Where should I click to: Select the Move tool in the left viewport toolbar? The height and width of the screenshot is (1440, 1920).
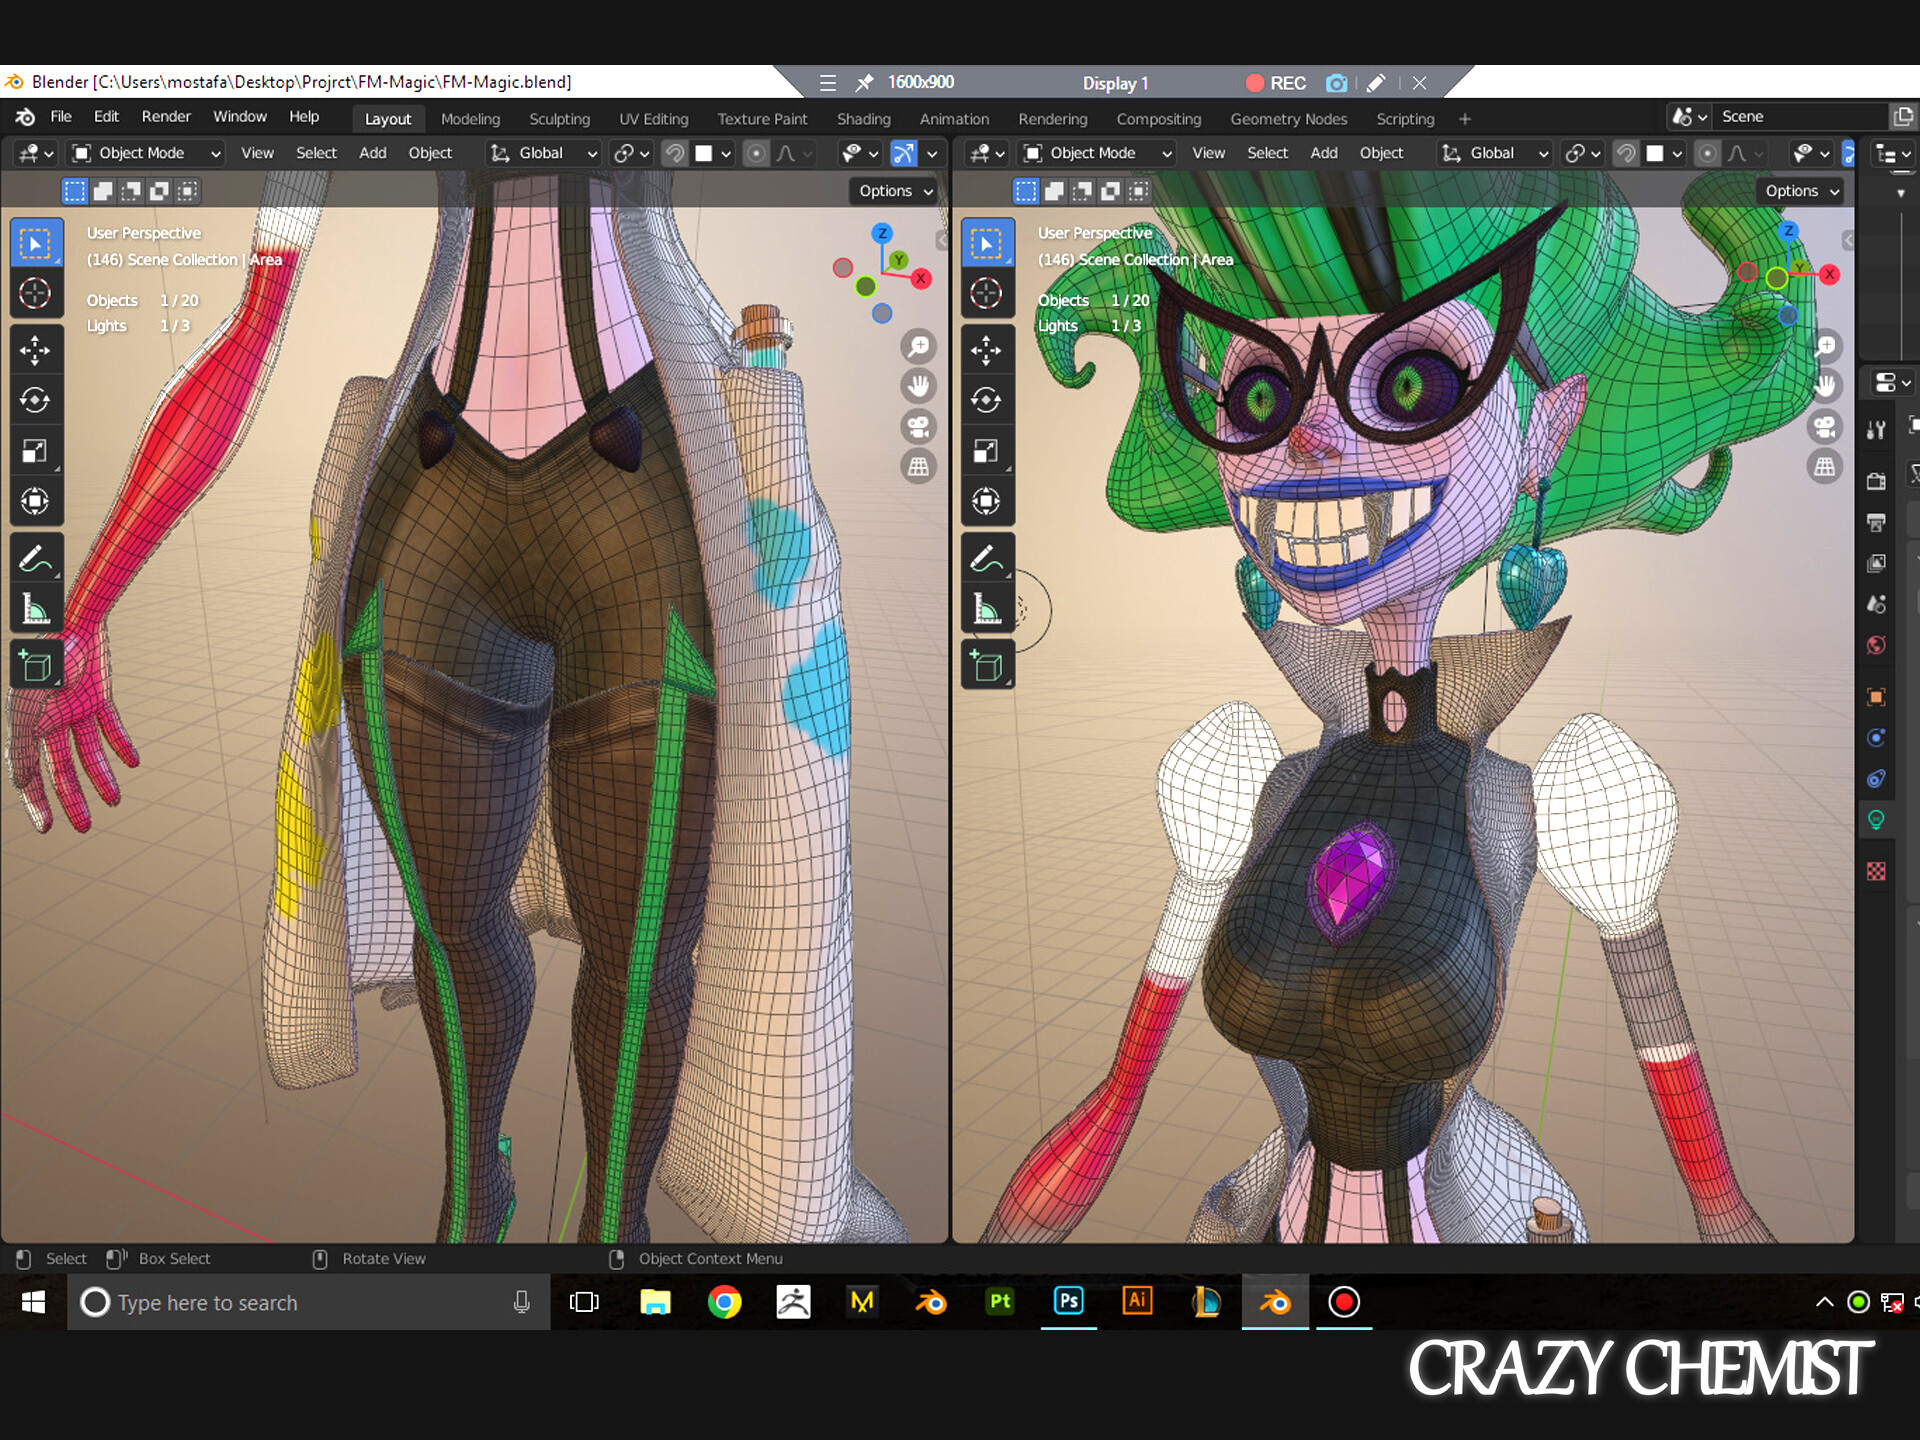pyautogui.click(x=37, y=350)
